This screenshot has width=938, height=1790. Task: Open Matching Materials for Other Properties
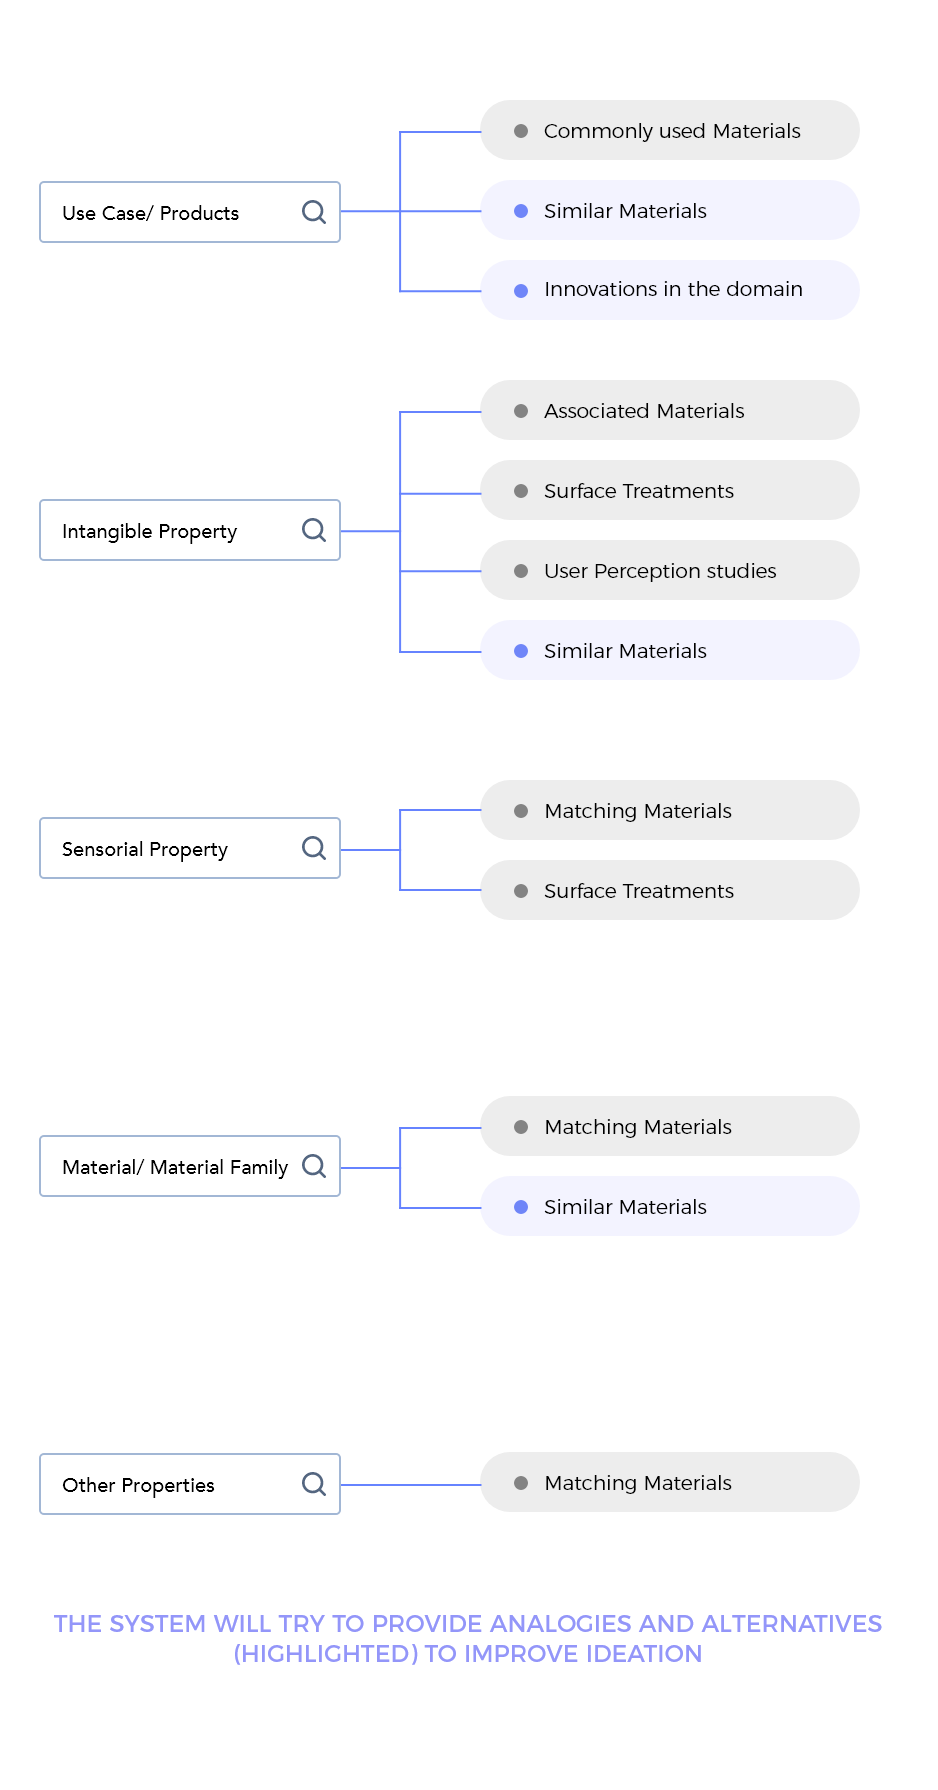click(670, 1482)
